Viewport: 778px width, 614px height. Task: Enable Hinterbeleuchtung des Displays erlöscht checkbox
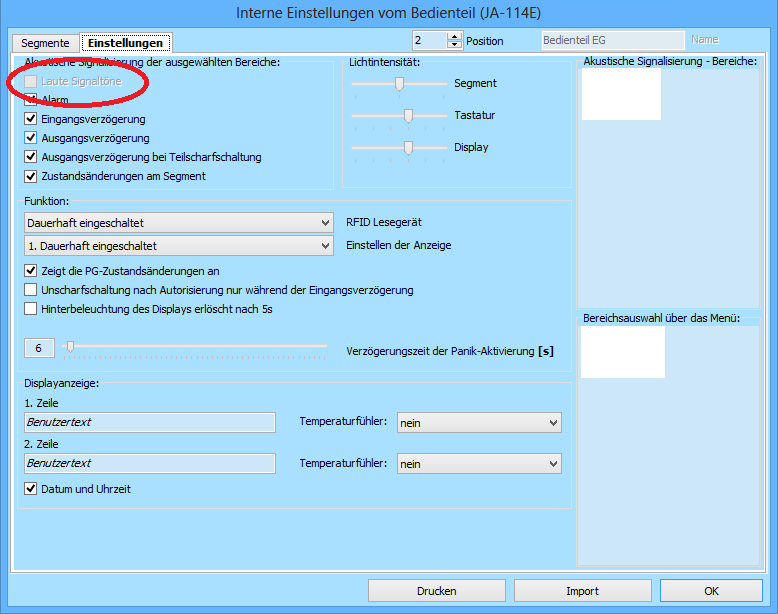pos(30,309)
